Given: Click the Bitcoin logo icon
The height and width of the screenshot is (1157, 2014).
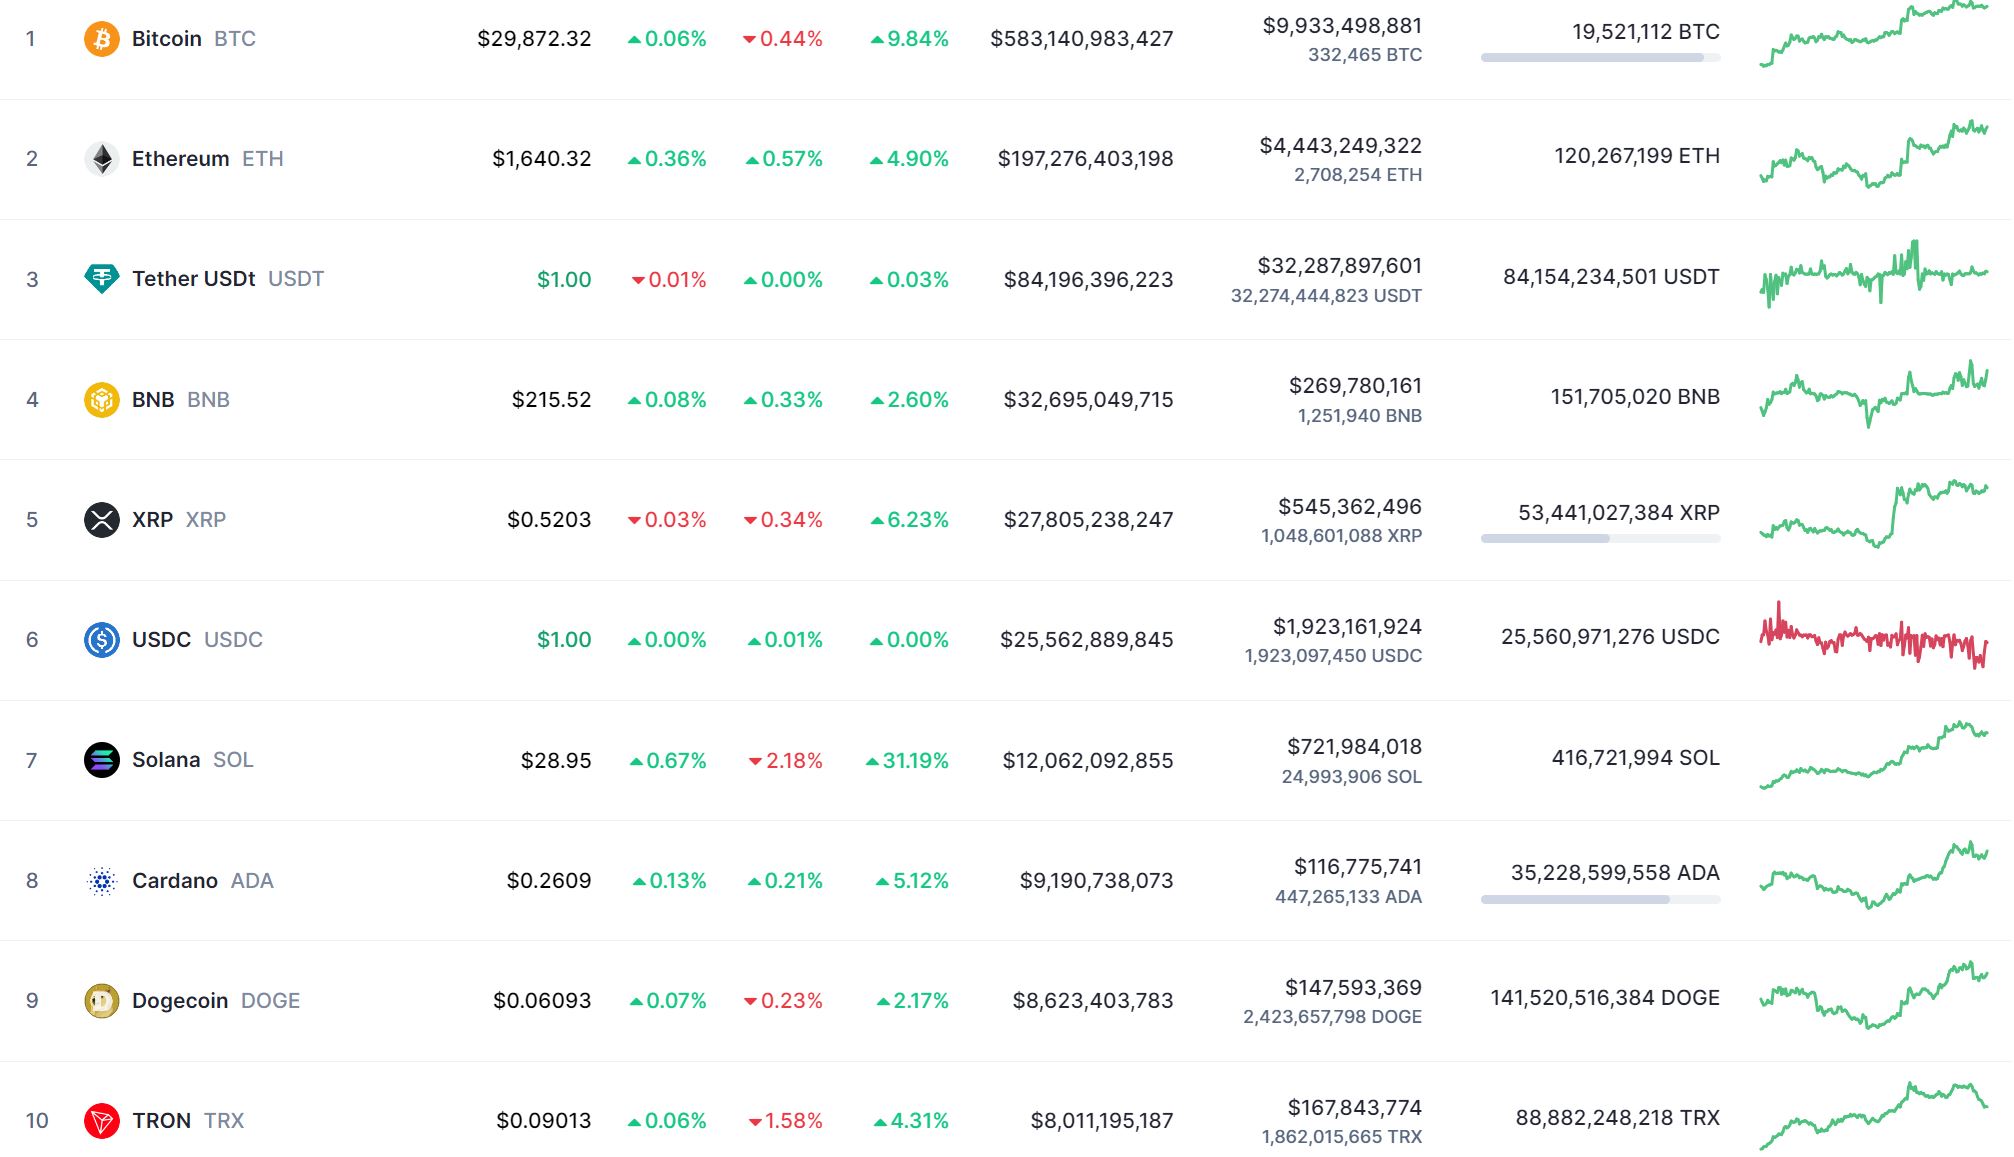Looking at the screenshot, I should 101,39.
